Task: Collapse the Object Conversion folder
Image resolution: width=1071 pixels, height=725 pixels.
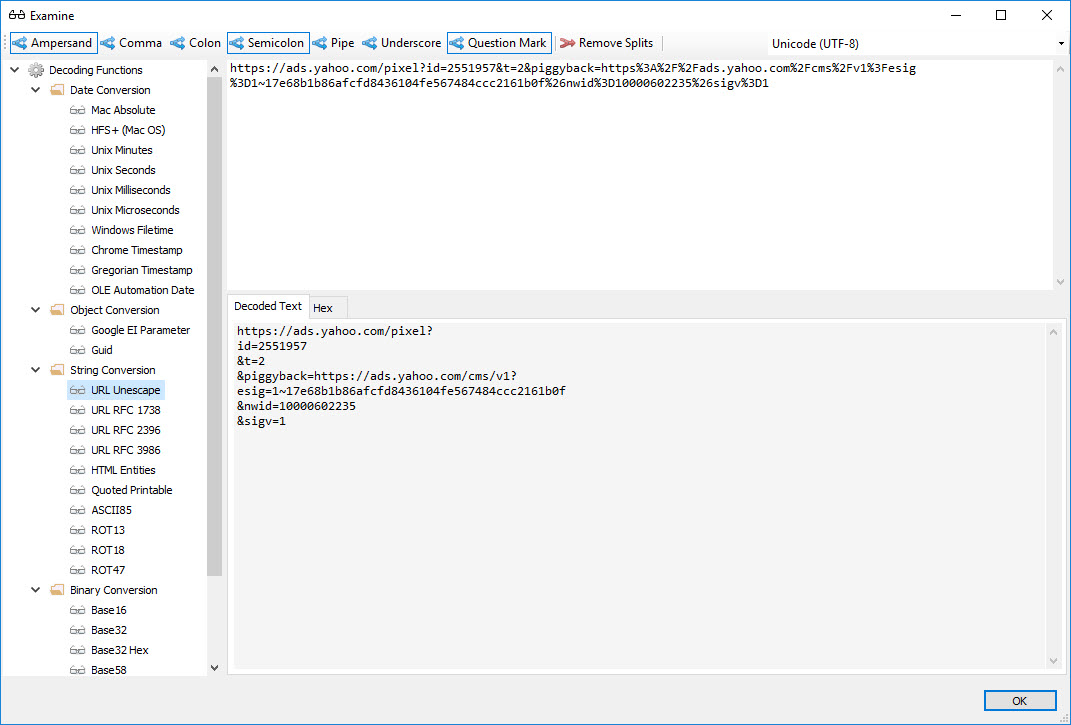Action: click(x=36, y=310)
